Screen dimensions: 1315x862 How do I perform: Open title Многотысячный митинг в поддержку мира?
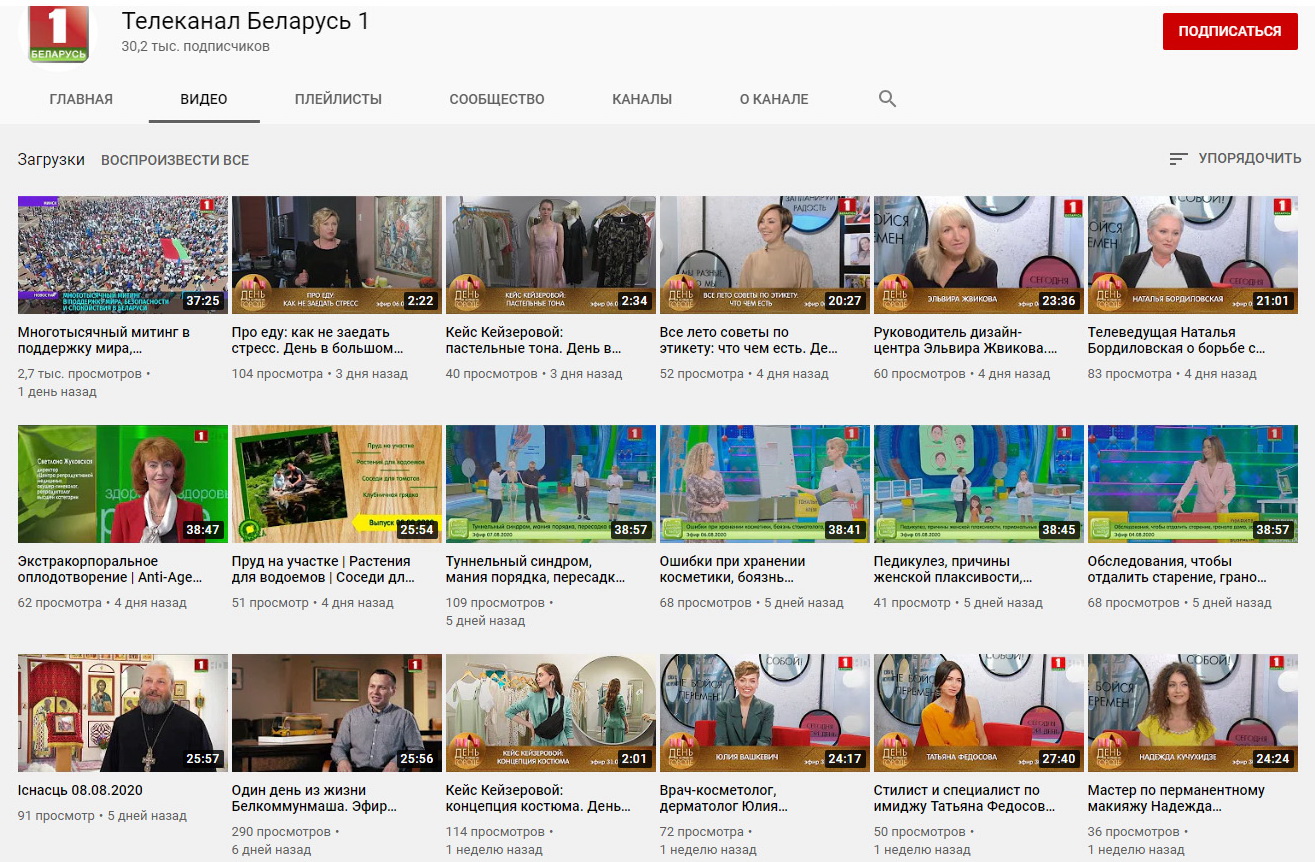pos(104,341)
